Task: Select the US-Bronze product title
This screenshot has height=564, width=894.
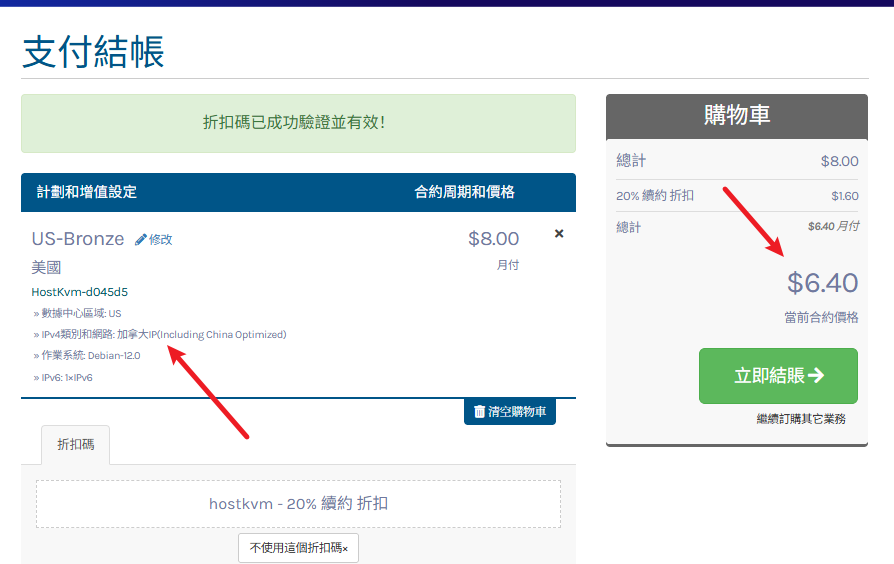Action: [78, 239]
